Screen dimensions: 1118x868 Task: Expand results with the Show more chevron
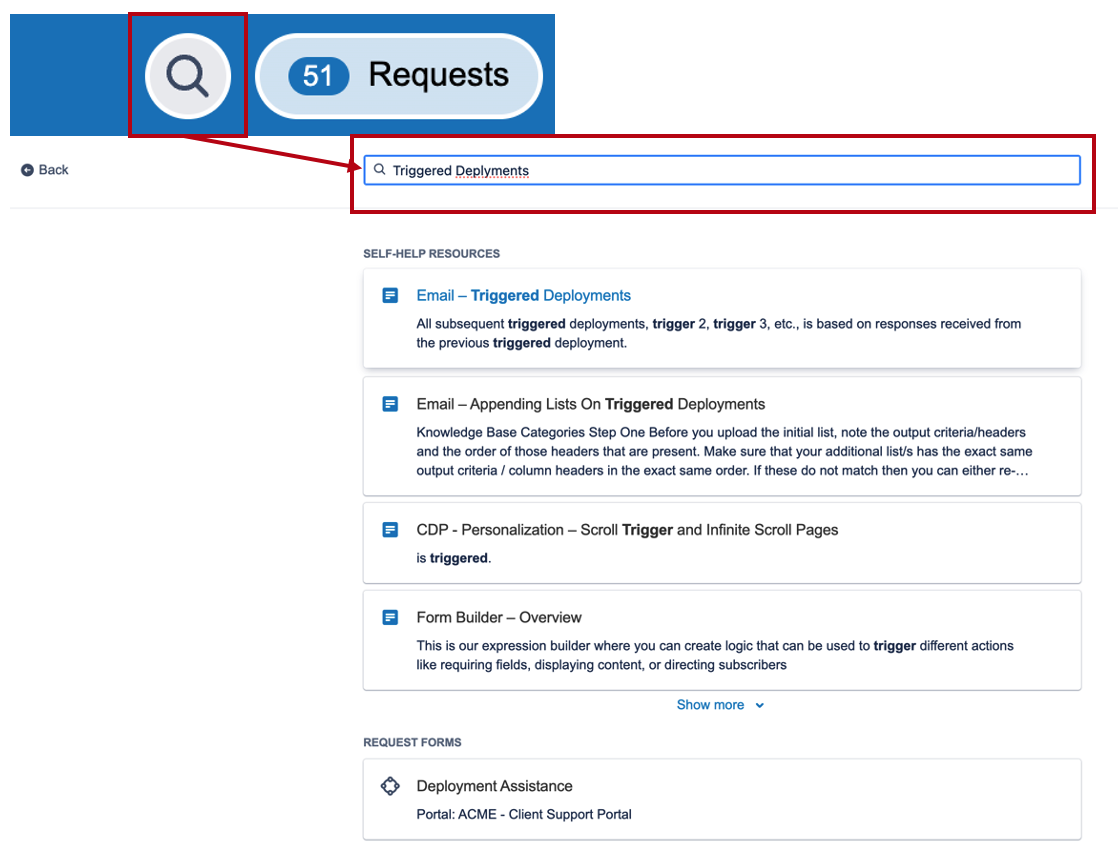tap(760, 705)
